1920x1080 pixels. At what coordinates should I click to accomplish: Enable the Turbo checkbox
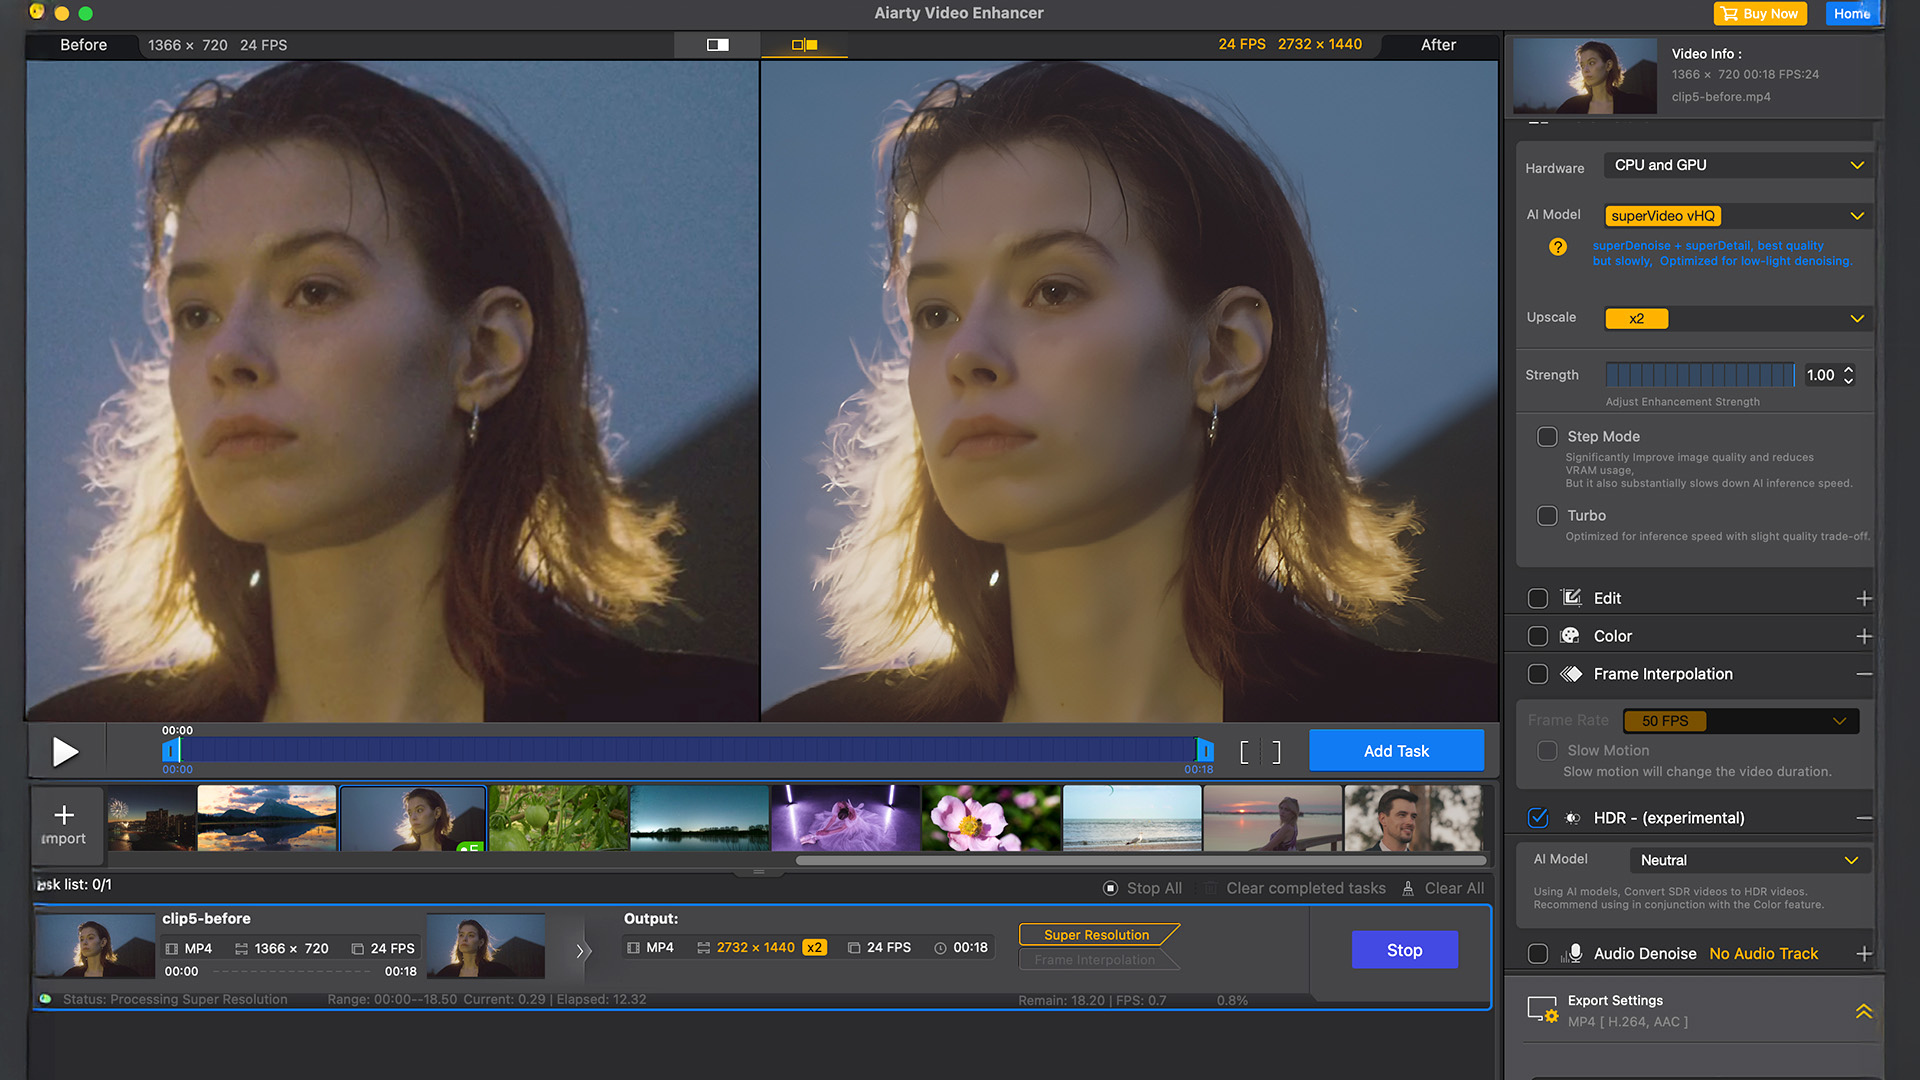click(x=1547, y=516)
